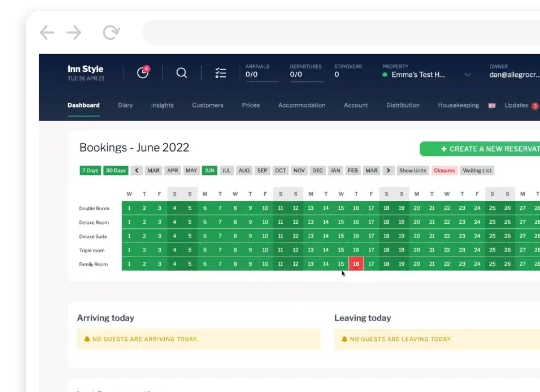Click day 24 in Family Room row
Viewport: 540px width, 392px height.
(477, 264)
